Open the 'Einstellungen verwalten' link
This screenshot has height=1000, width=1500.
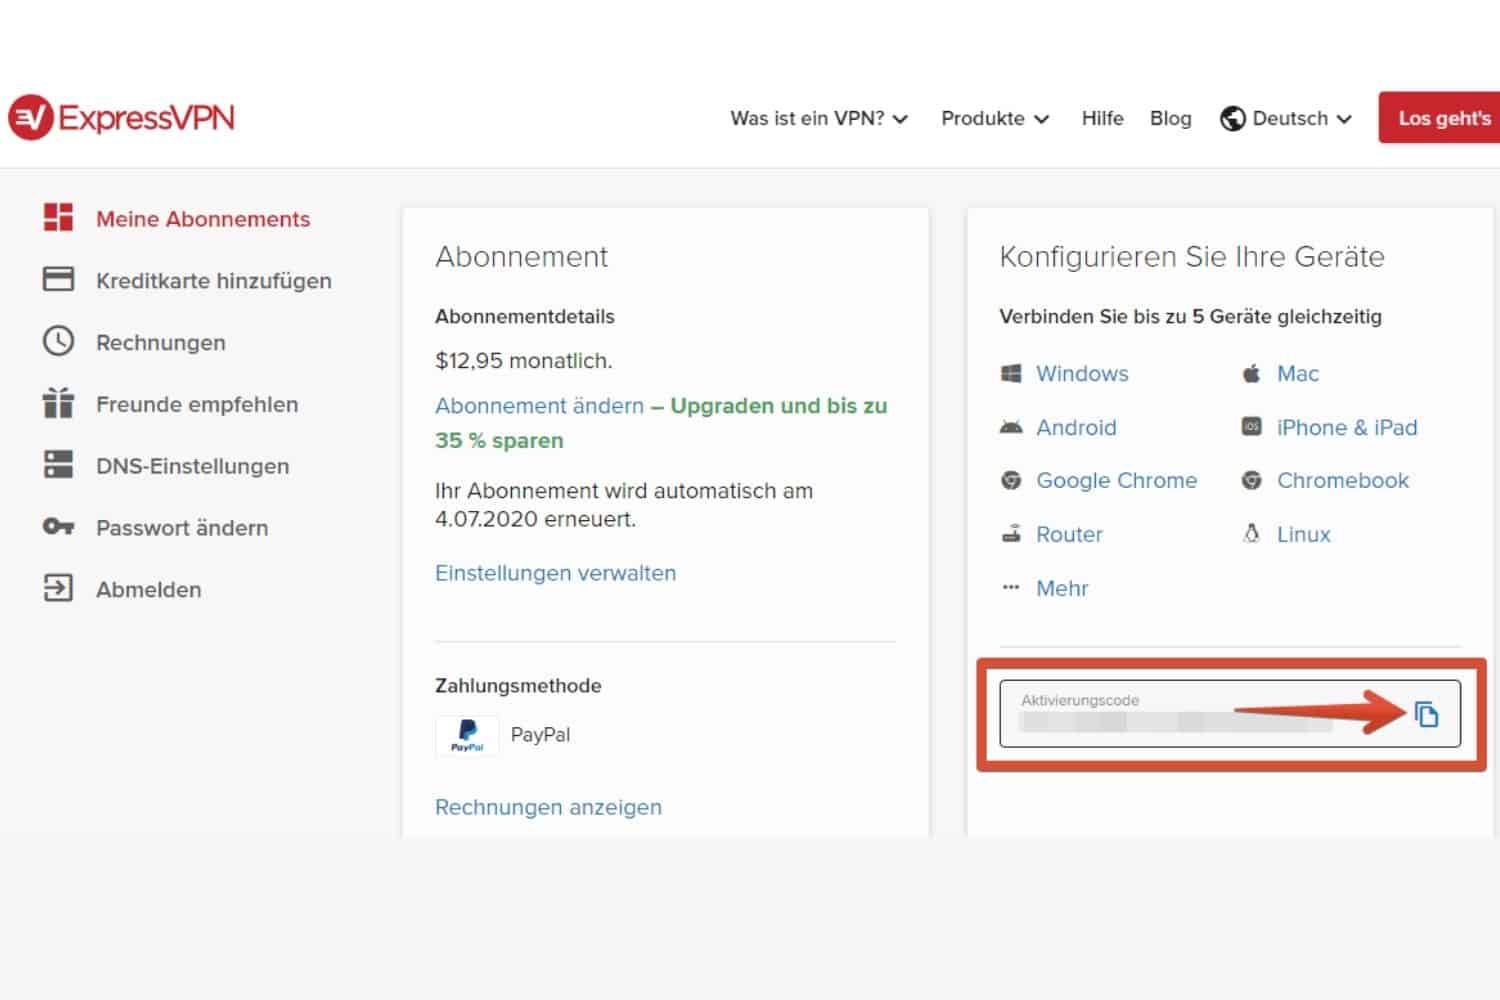(x=555, y=573)
